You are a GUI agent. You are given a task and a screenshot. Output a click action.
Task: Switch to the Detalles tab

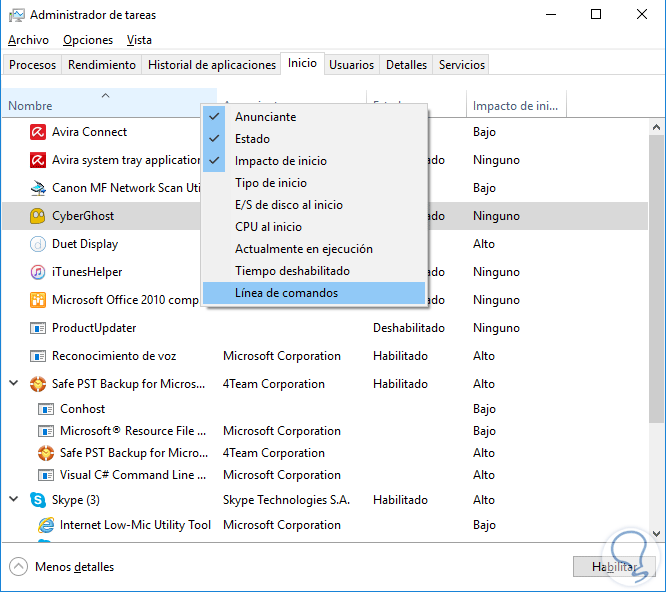pyautogui.click(x=406, y=65)
